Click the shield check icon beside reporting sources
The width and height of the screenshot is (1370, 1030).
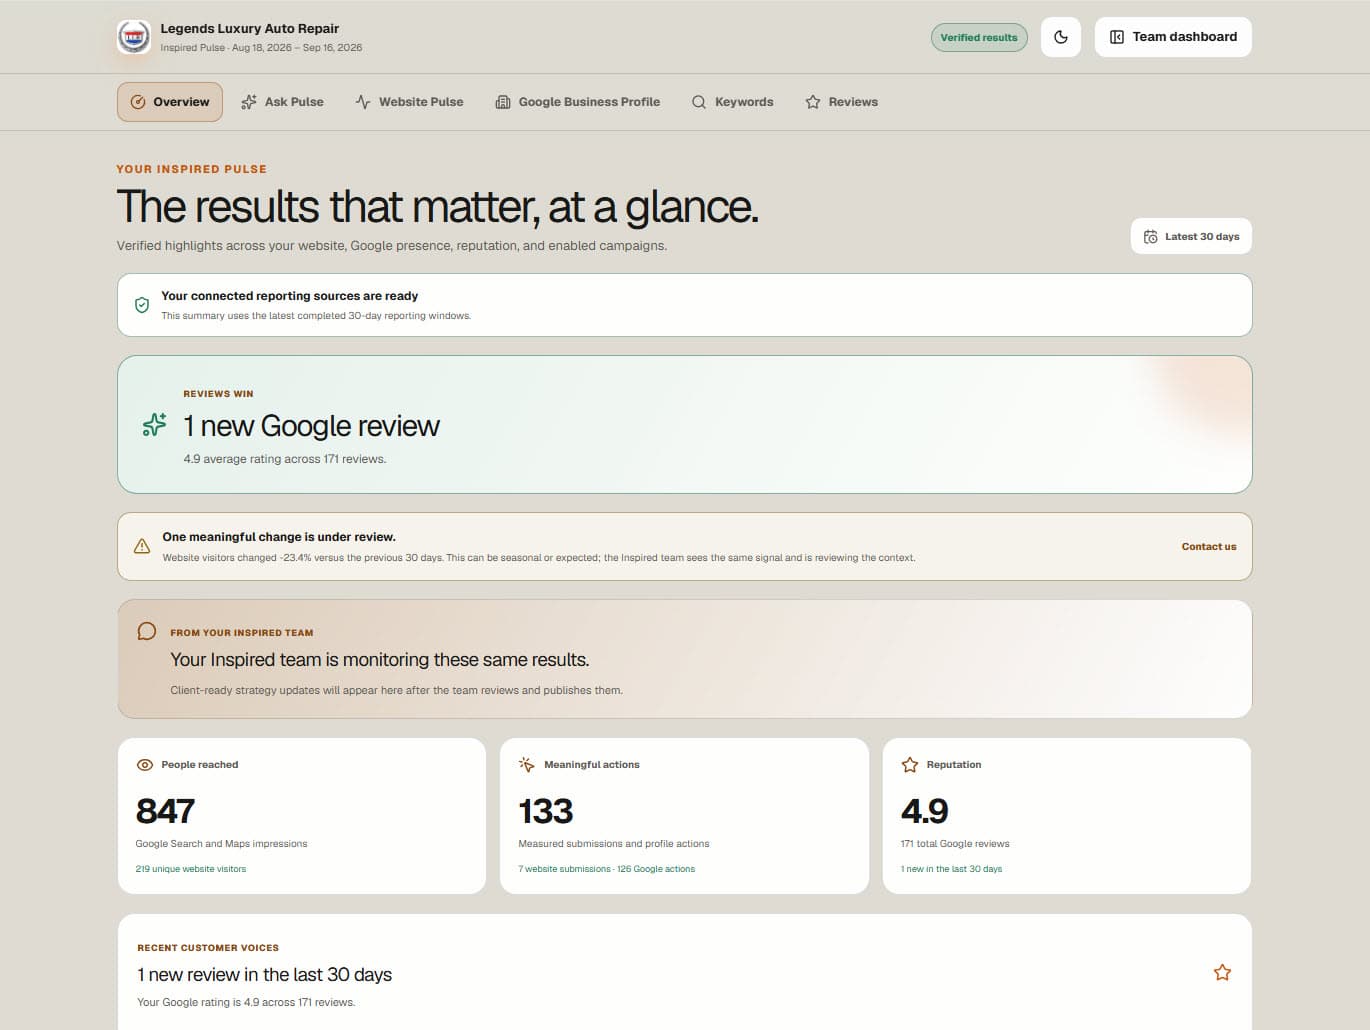[142, 305]
